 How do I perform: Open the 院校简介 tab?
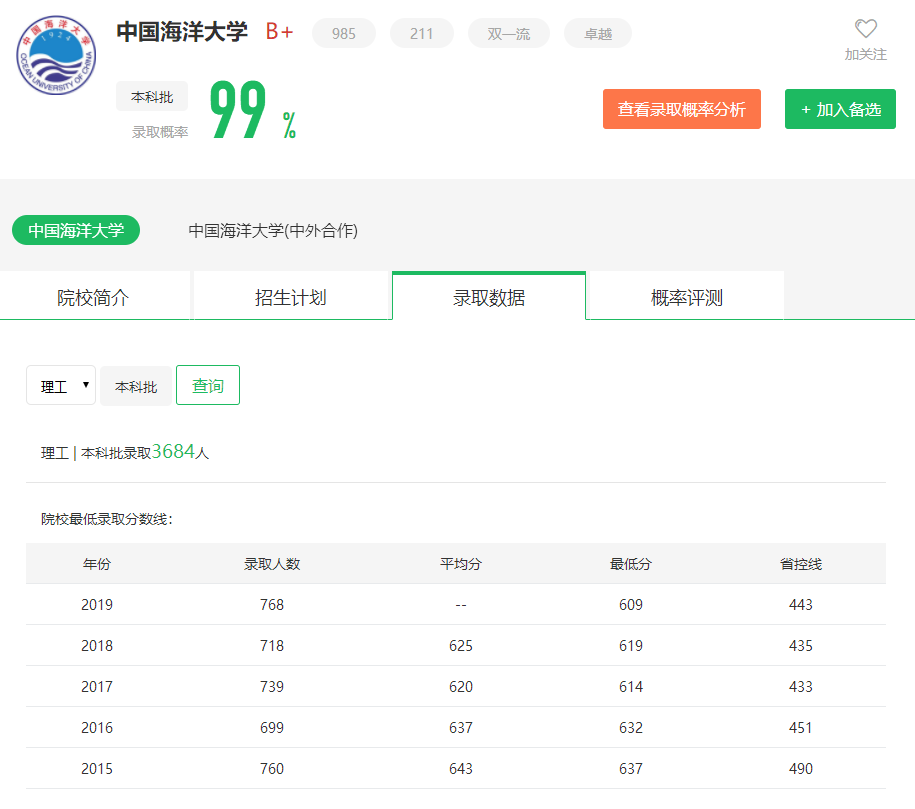click(93, 297)
